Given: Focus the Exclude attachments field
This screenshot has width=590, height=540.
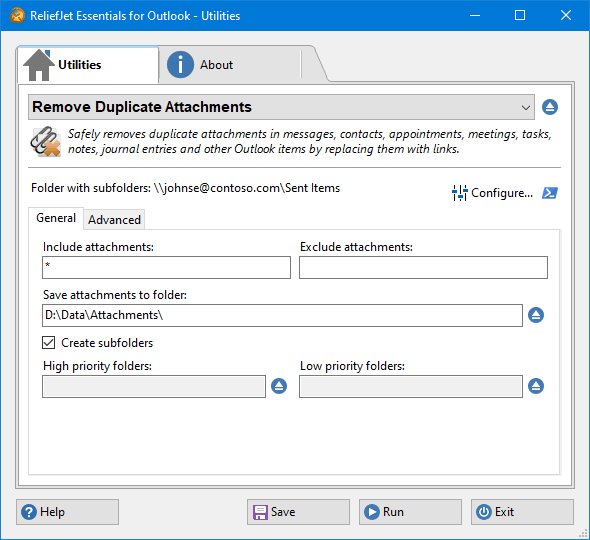Looking at the screenshot, I should (423, 268).
